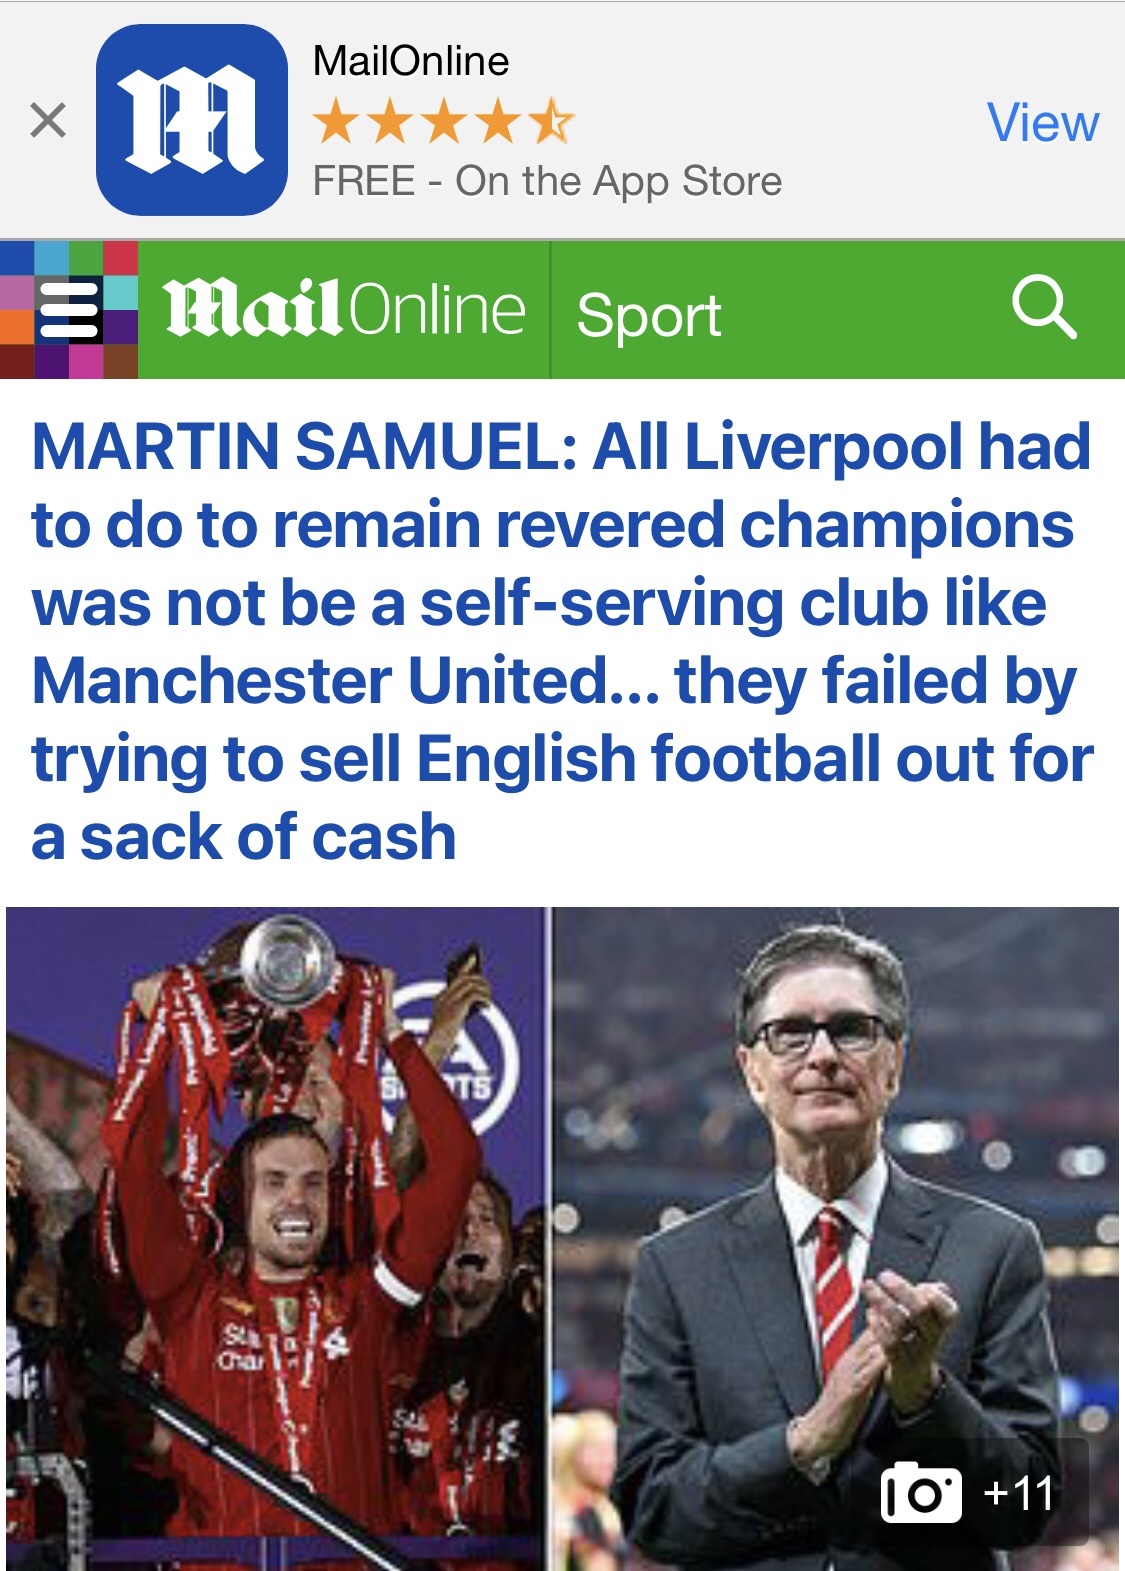
Task: Select the Sport section label
Action: coord(649,315)
